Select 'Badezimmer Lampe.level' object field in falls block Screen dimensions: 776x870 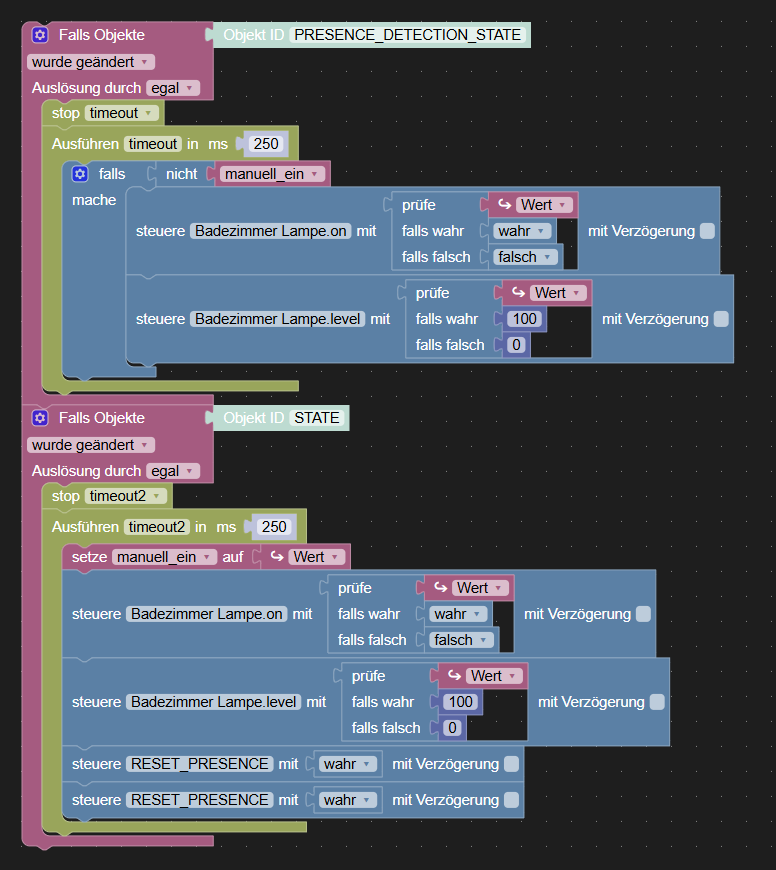coord(278,319)
